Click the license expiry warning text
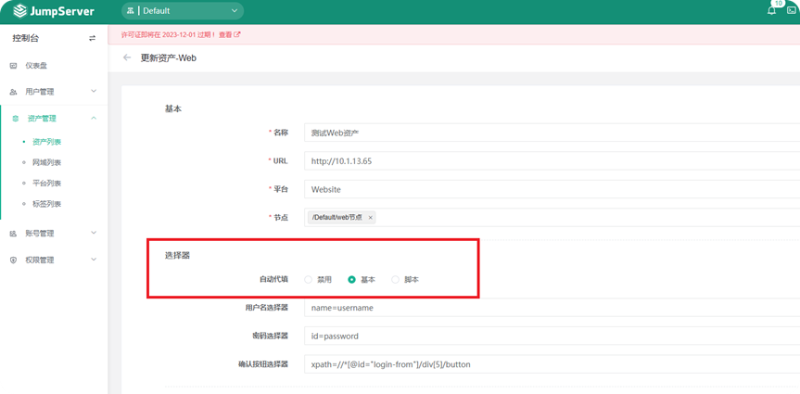Viewport: 800px width, 394px height. tap(168, 35)
